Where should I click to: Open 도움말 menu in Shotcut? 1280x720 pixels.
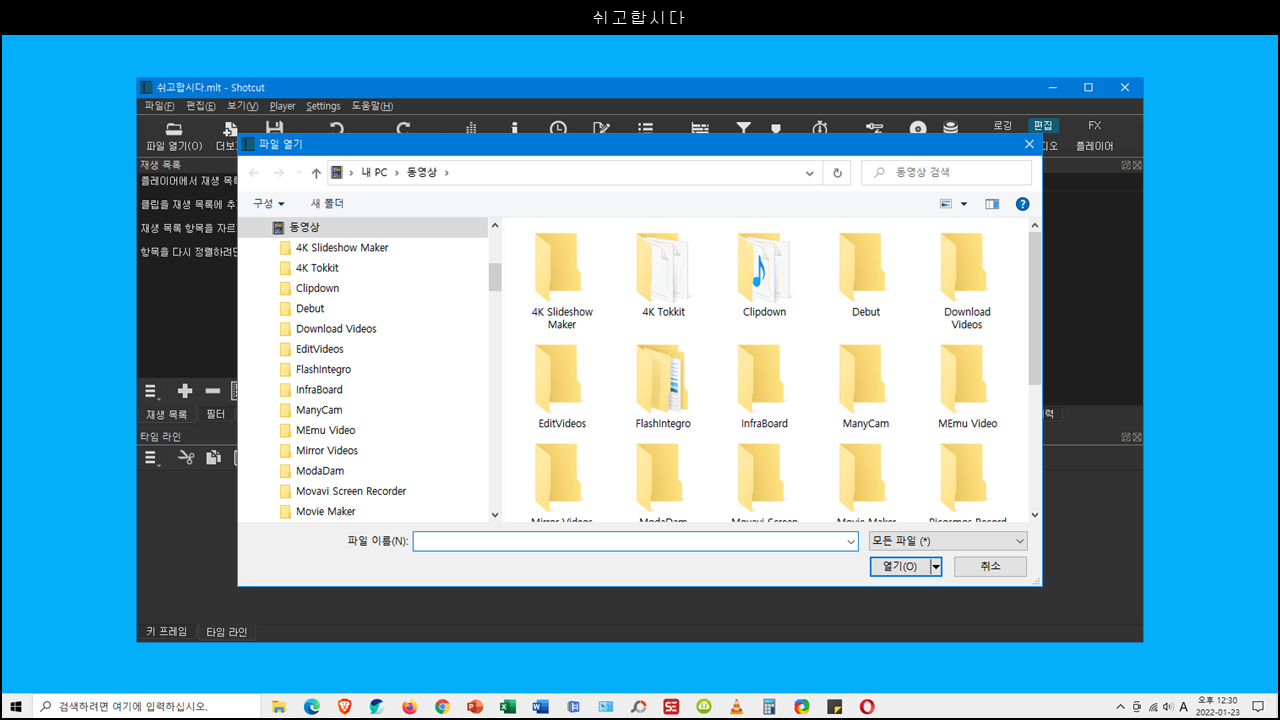372,106
